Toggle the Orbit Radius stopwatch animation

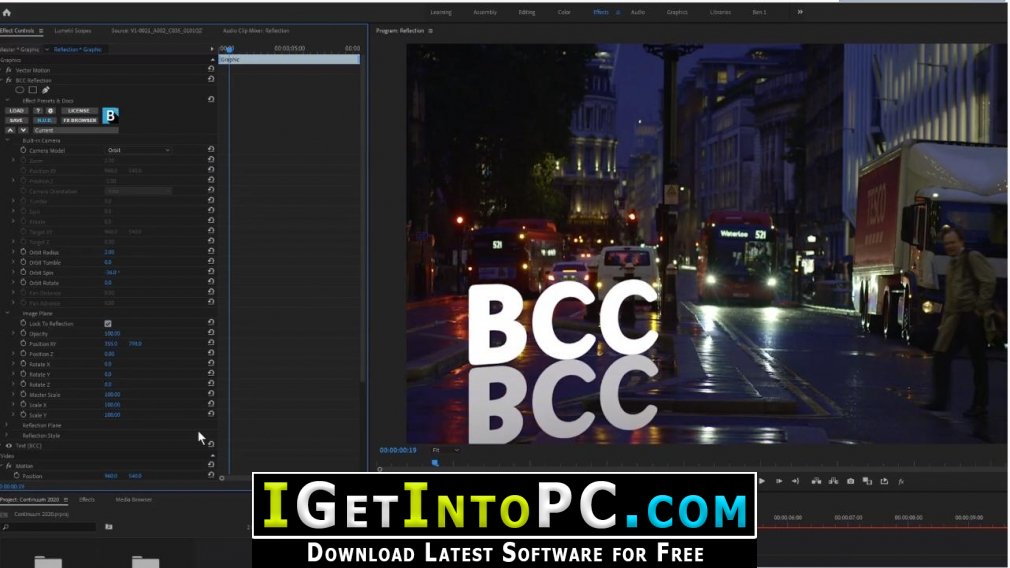pyautogui.click(x=23, y=252)
